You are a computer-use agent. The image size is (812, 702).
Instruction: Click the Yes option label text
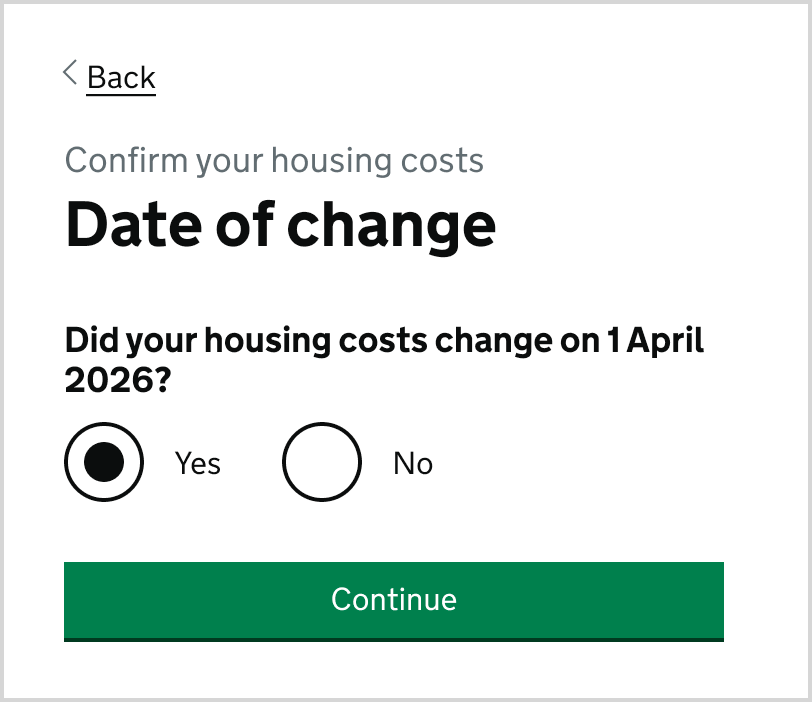[x=198, y=463]
